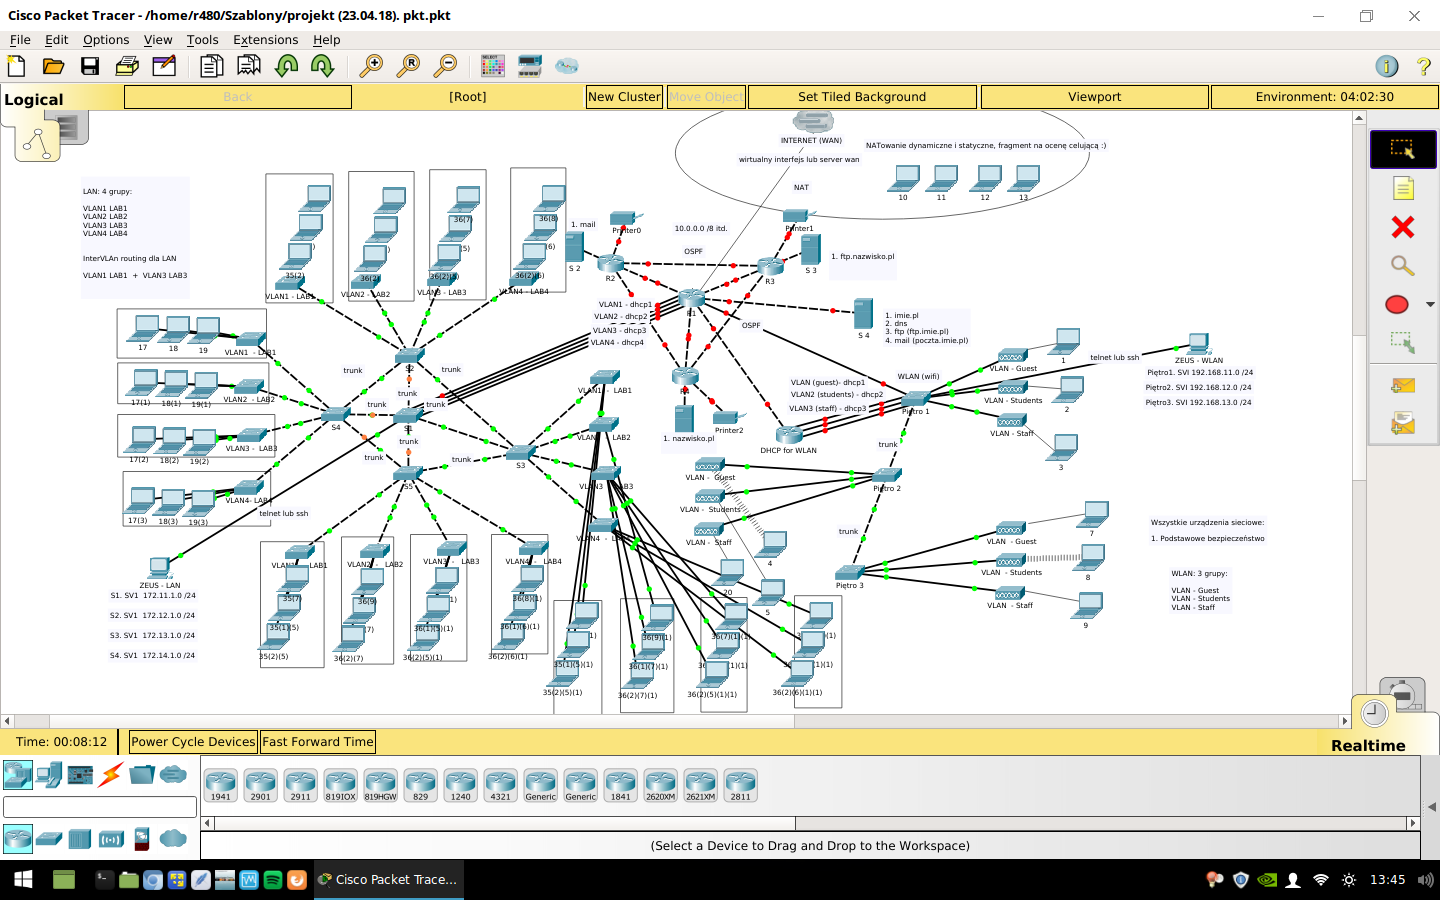Expand the shape tool dropdown arrow
This screenshot has width=1440, height=900.
point(1430,305)
